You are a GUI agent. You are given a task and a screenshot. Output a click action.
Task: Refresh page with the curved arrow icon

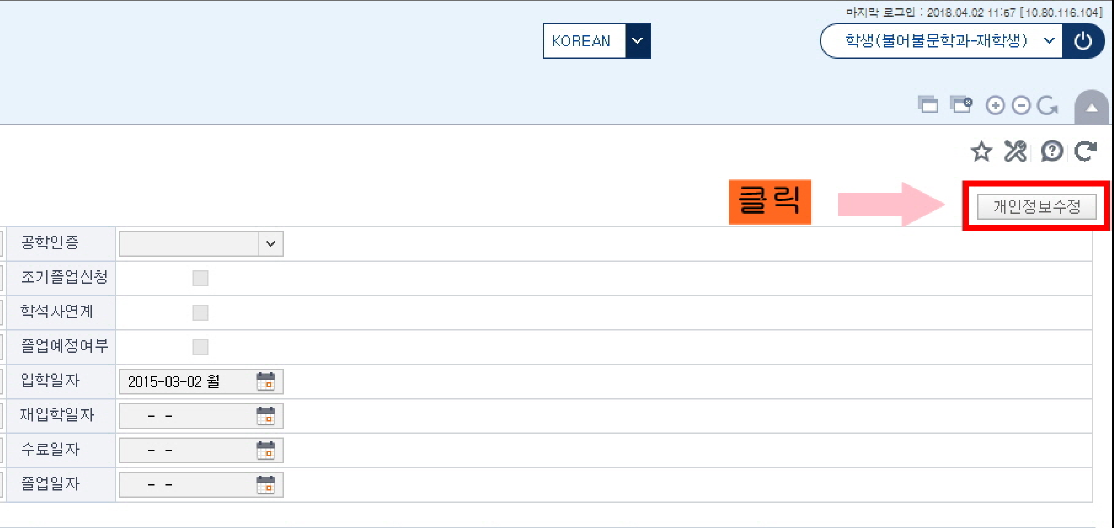tap(1086, 151)
